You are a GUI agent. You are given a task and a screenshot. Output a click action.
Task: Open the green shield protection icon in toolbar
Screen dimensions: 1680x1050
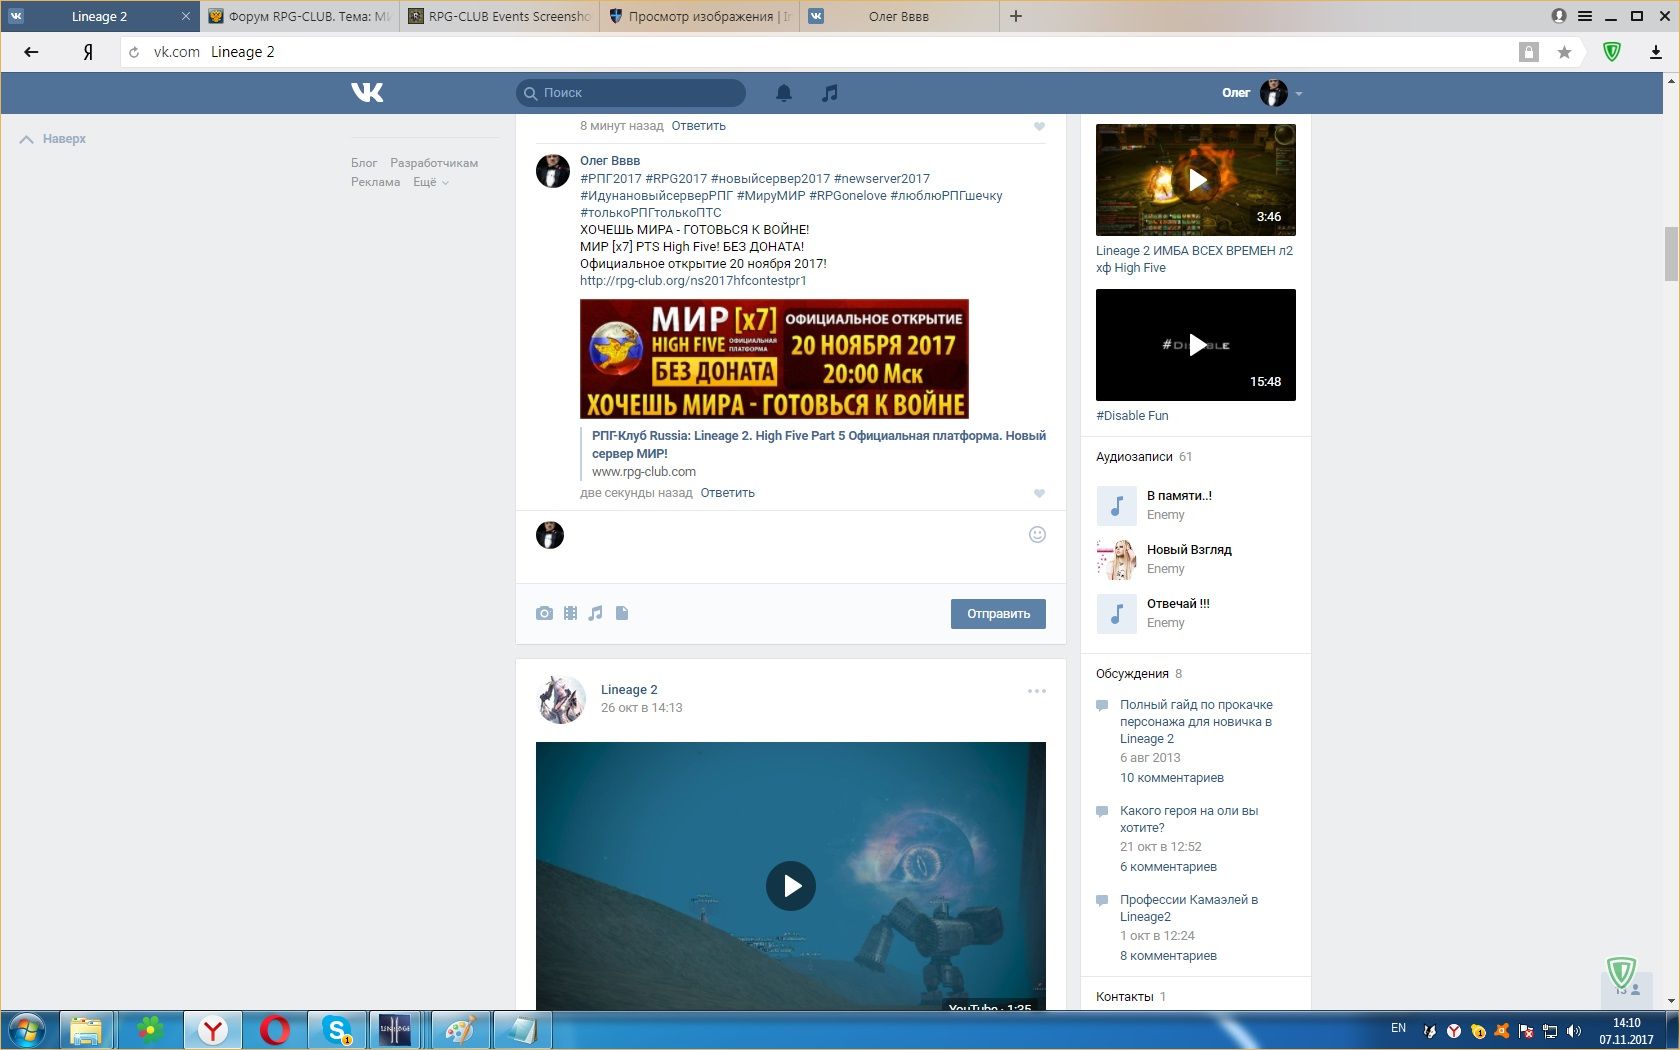(1612, 52)
